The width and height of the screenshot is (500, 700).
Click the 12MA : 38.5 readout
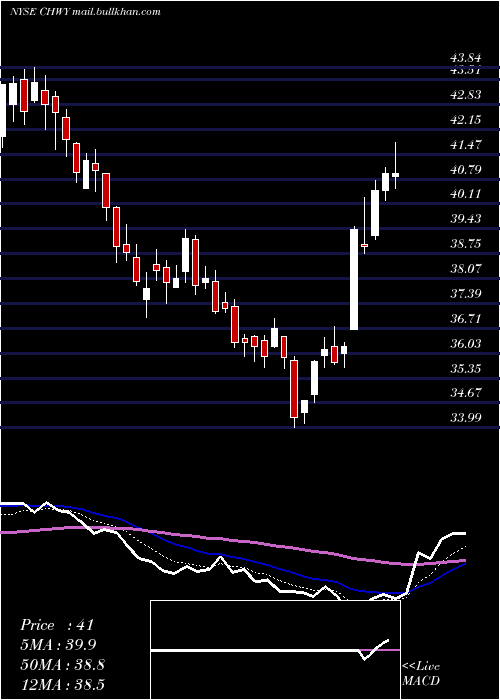pos(62,684)
